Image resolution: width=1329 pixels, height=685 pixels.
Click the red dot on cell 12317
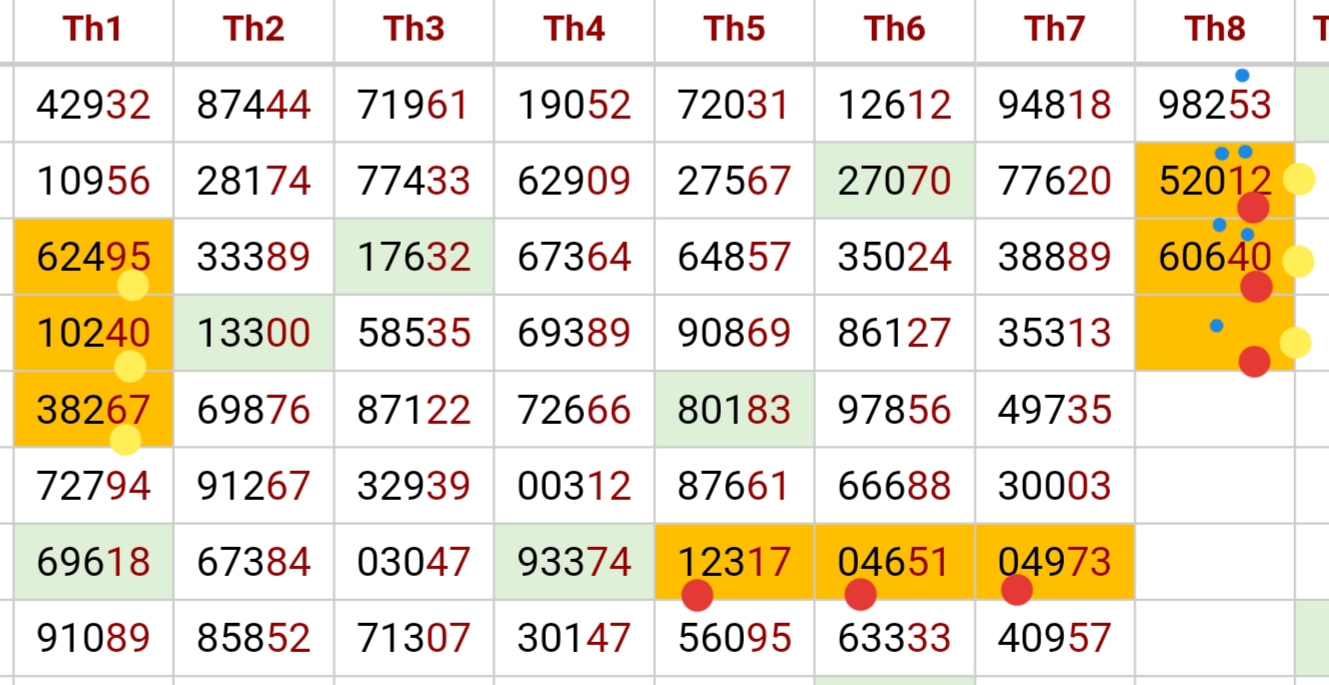(x=697, y=595)
